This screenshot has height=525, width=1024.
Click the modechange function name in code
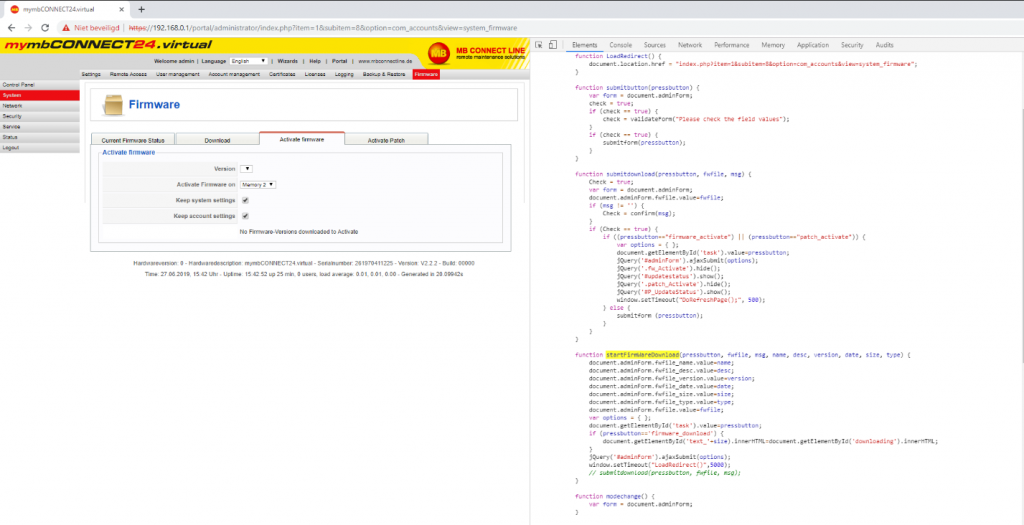click(x=624, y=496)
